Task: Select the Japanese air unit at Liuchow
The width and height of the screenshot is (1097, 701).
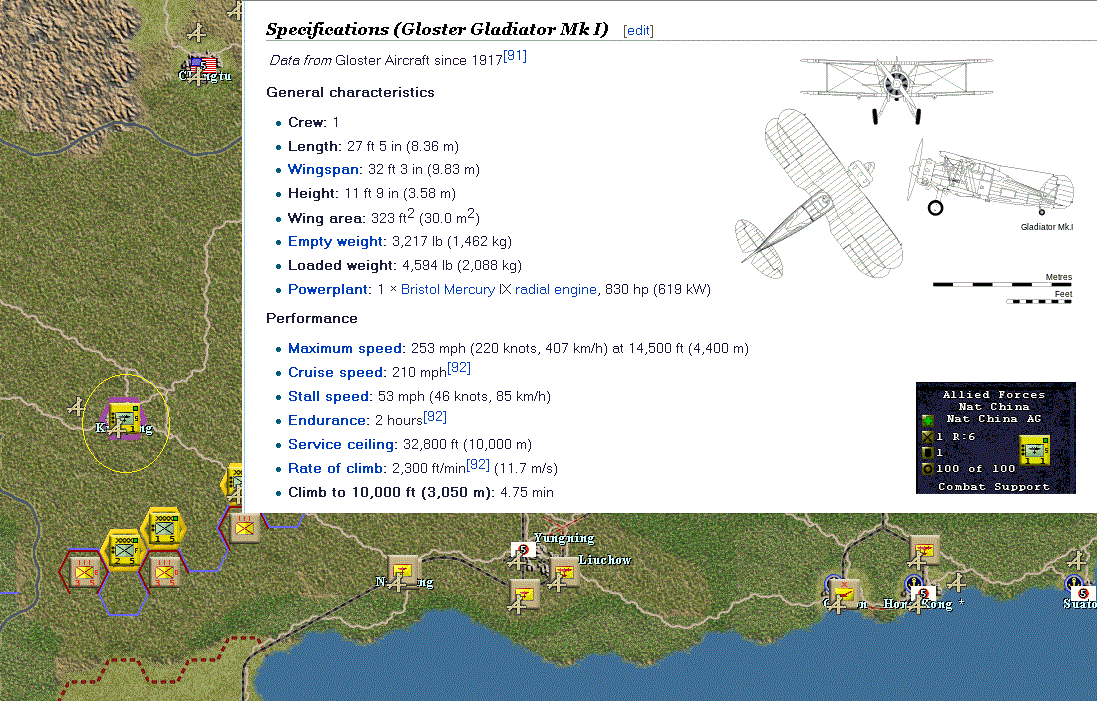Action: click(564, 572)
